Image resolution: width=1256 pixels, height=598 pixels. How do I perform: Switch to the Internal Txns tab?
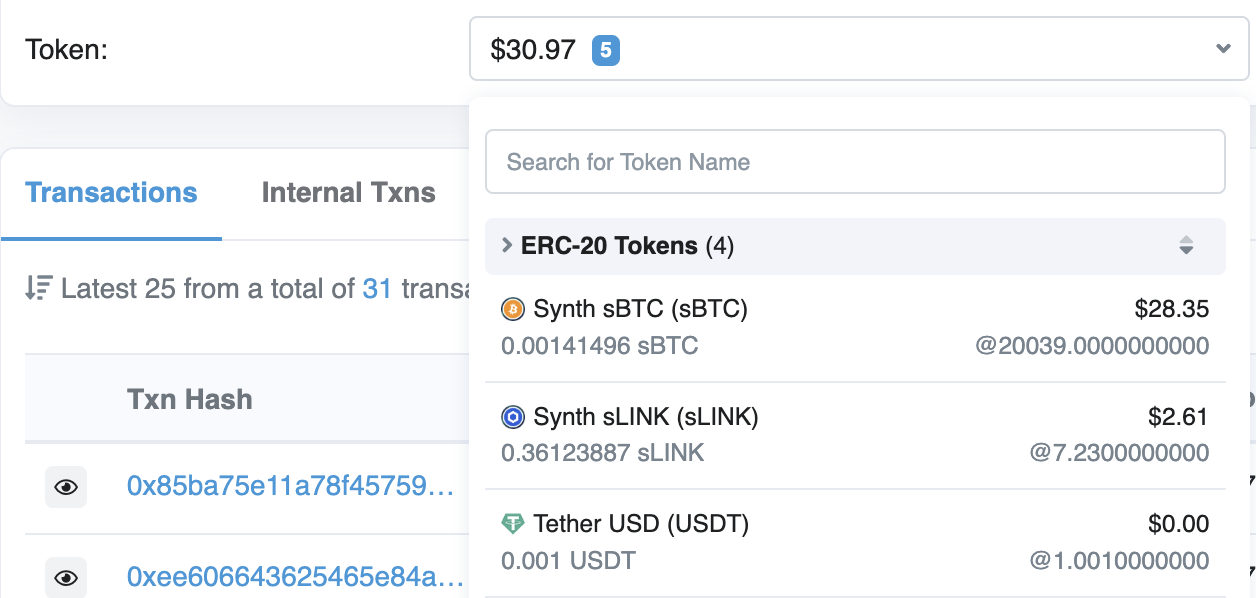click(x=348, y=192)
